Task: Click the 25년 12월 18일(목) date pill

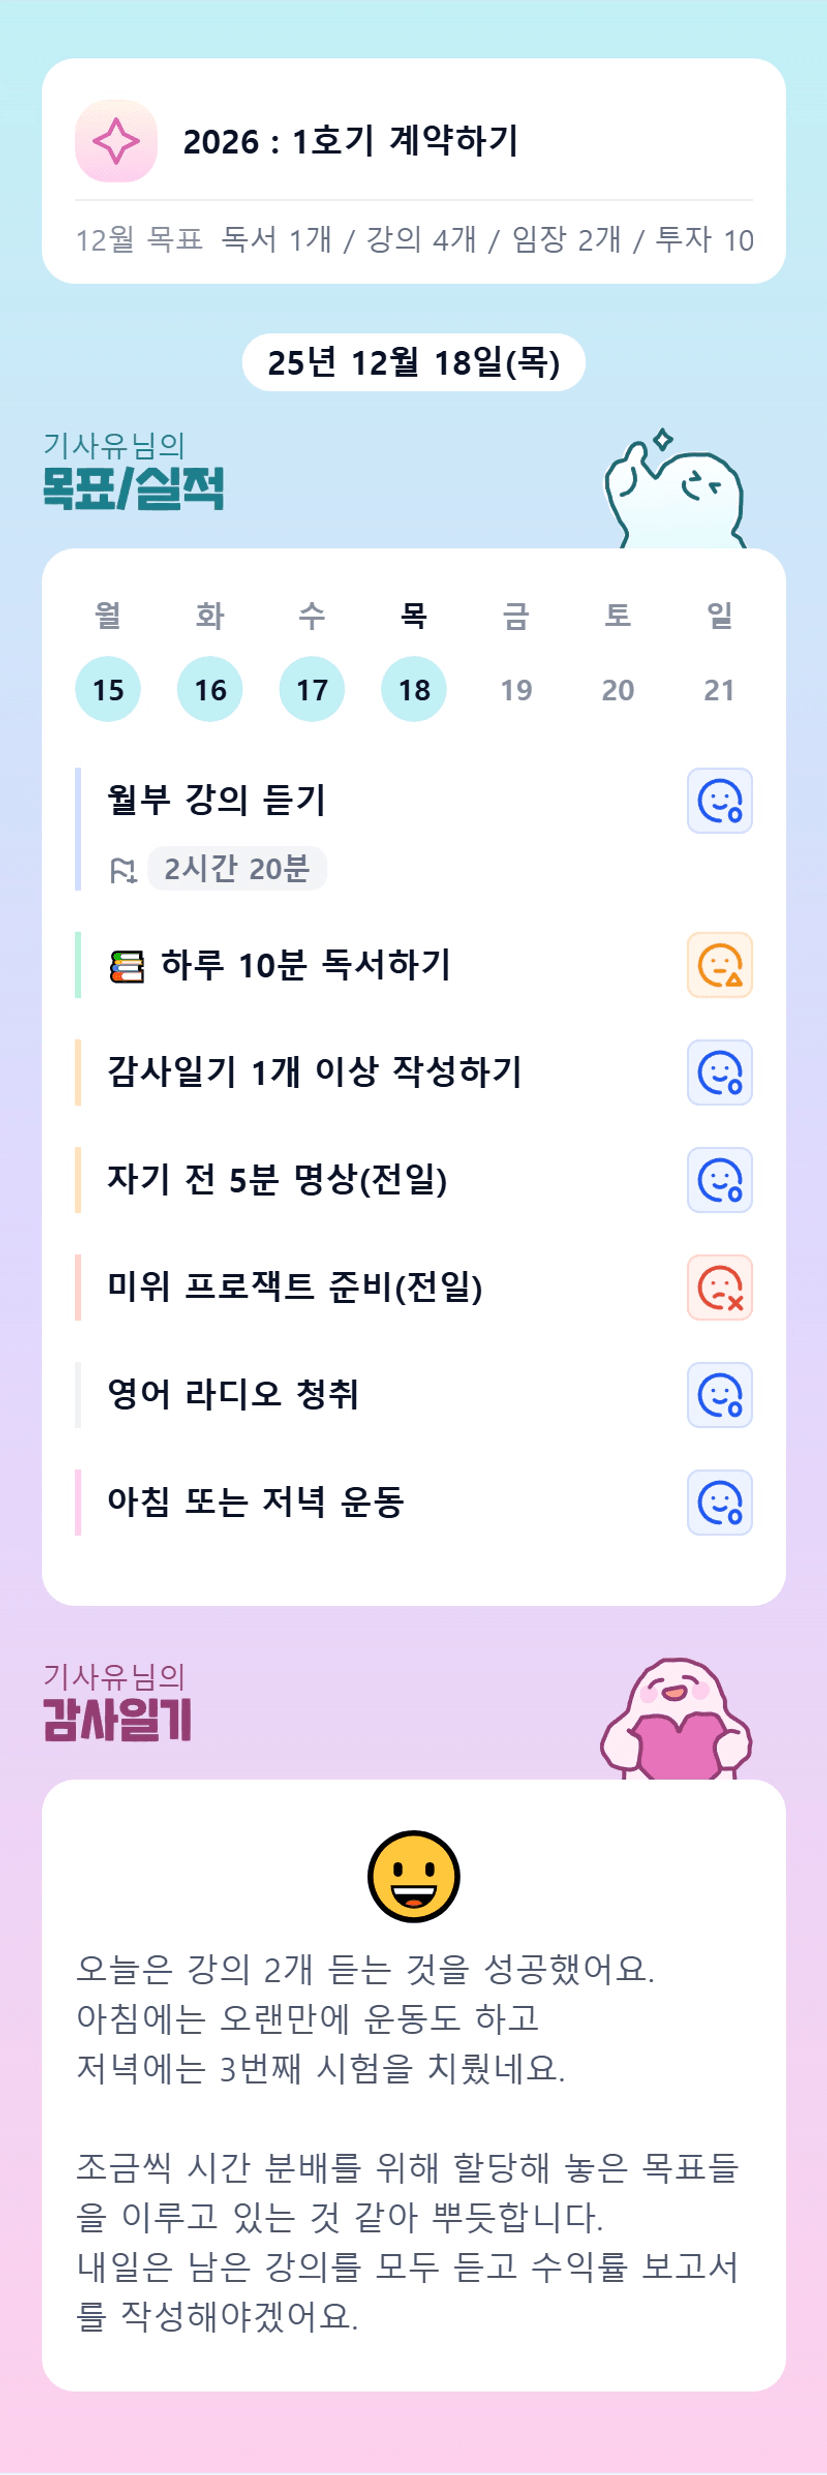Action: pos(413,362)
